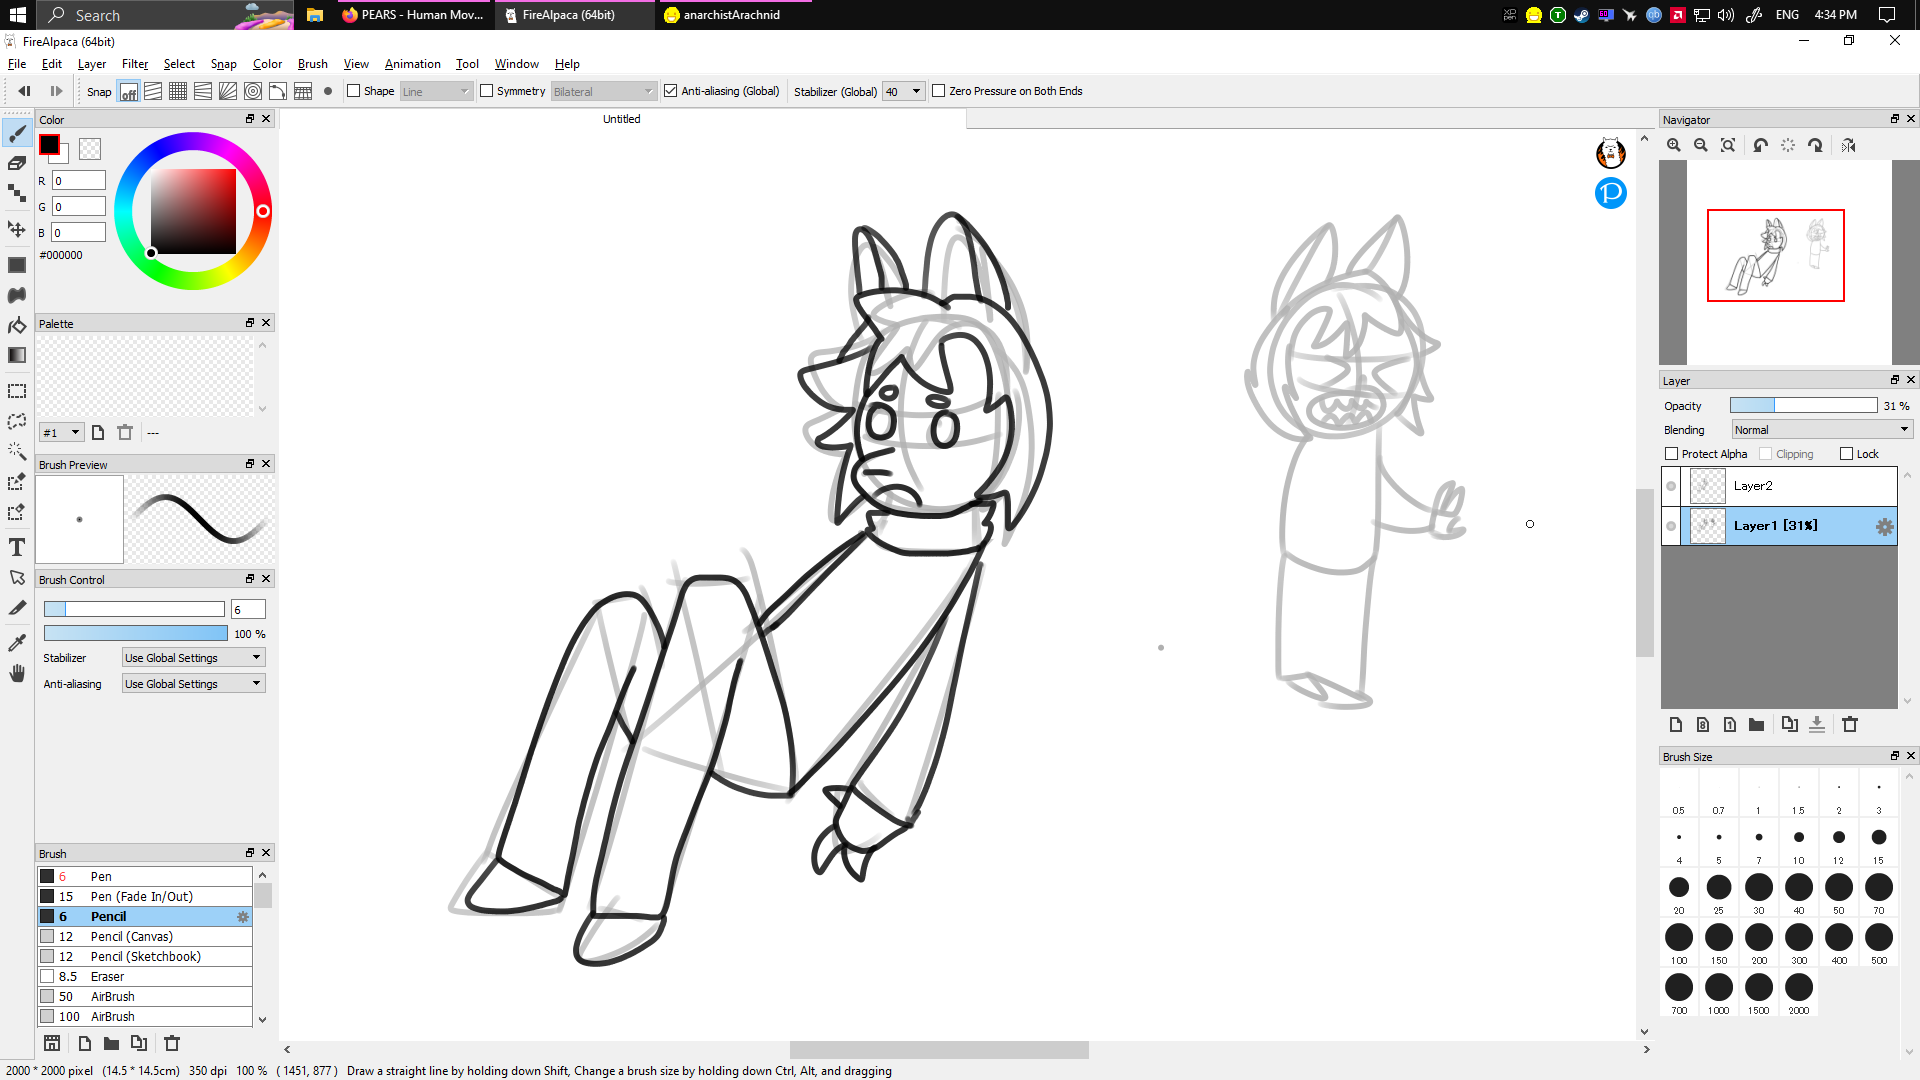Click the R color value input field
The height and width of the screenshot is (1080, 1920).
tap(79, 181)
